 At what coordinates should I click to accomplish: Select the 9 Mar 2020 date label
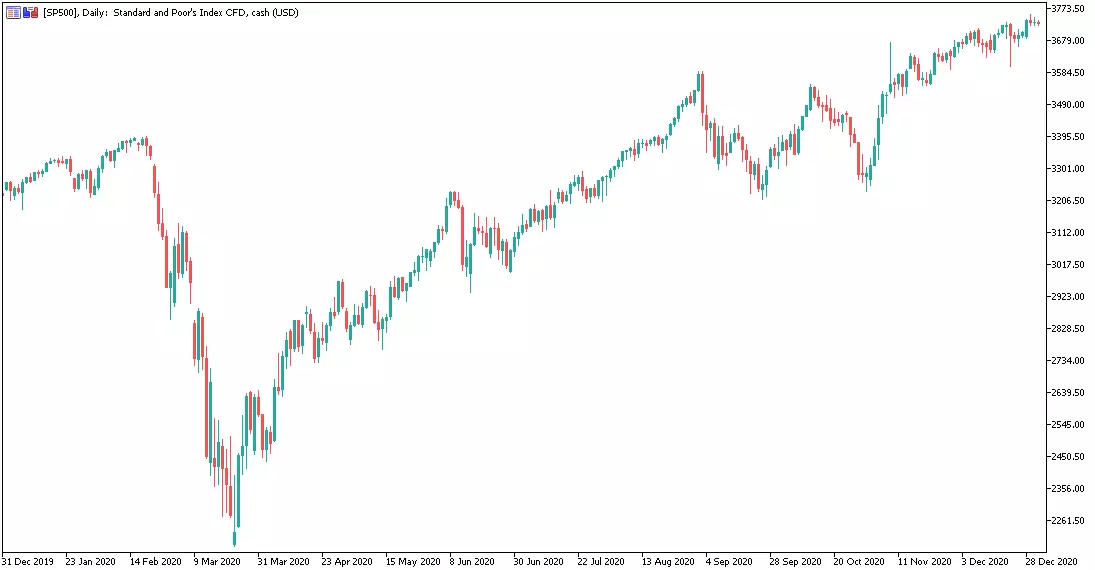(x=217, y=562)
